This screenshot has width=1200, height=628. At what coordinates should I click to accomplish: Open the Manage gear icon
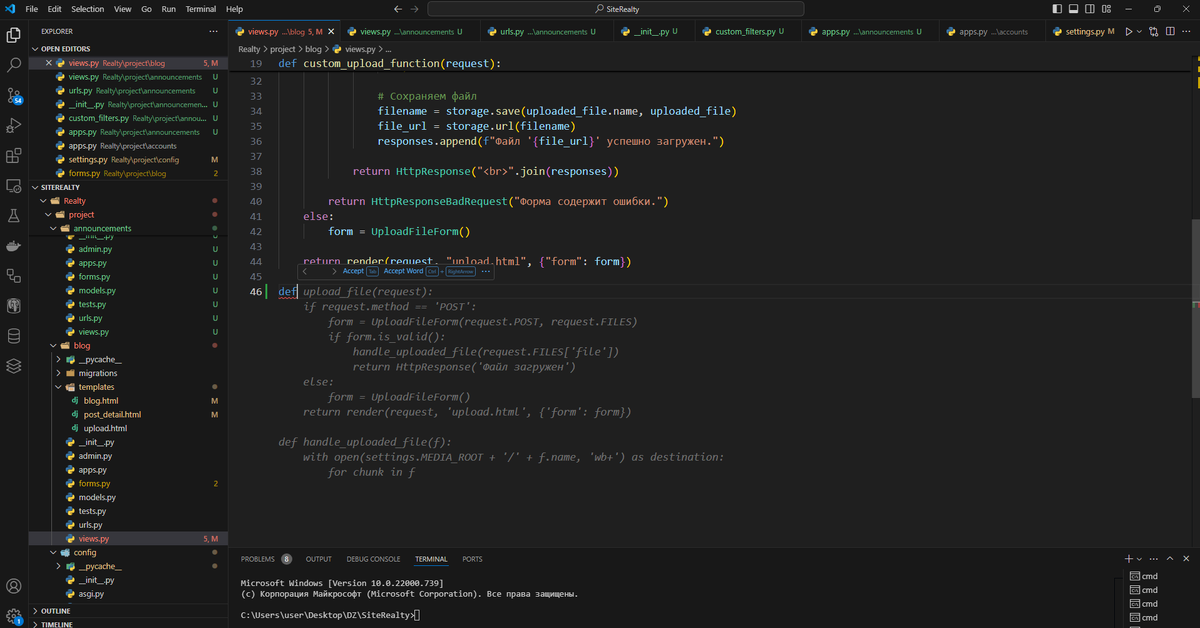14,616
